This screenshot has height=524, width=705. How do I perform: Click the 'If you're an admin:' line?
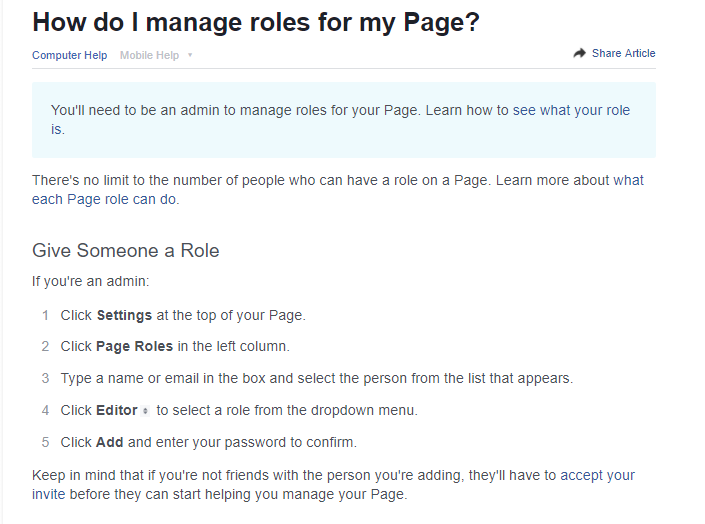[x=90, y=281]
